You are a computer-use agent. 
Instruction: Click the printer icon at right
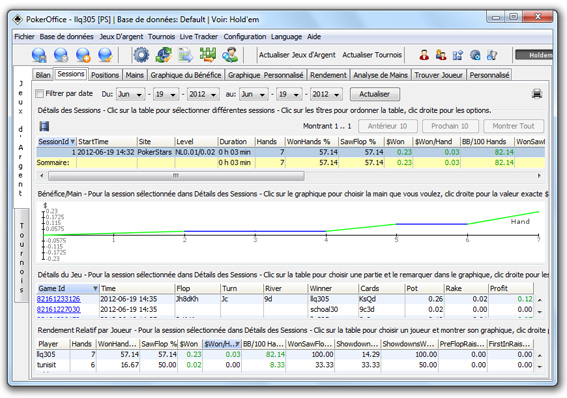click(537, 94)
